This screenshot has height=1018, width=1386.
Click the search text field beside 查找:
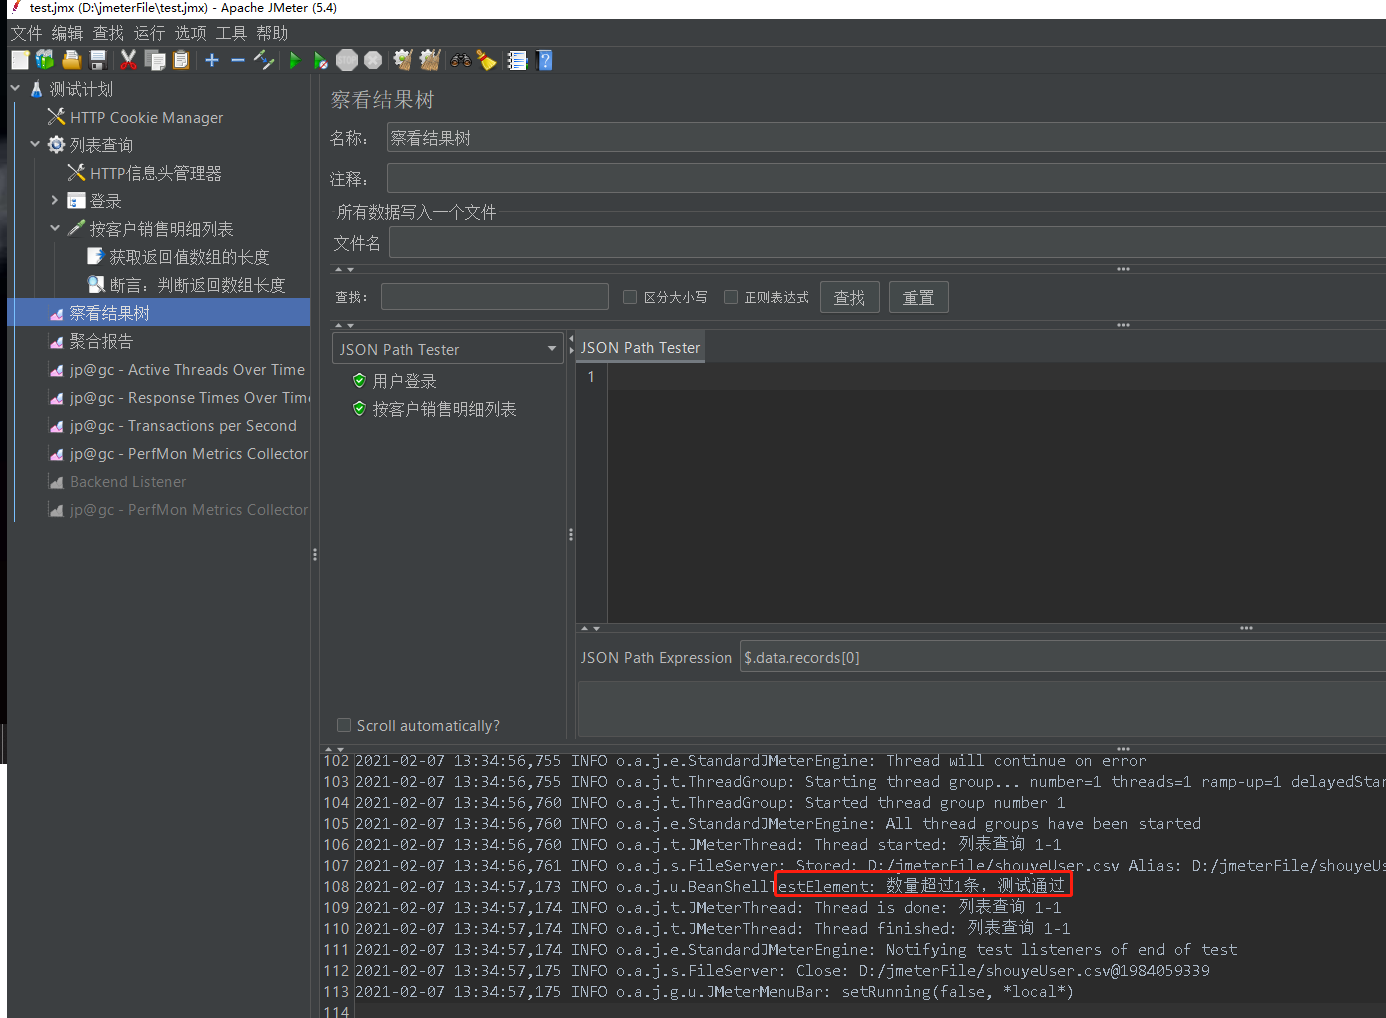(495, 297)
